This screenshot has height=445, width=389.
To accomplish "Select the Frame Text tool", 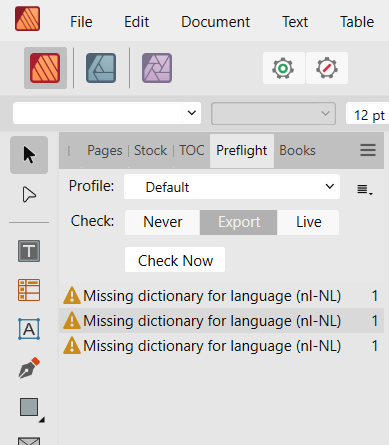I will coord(29,251).
